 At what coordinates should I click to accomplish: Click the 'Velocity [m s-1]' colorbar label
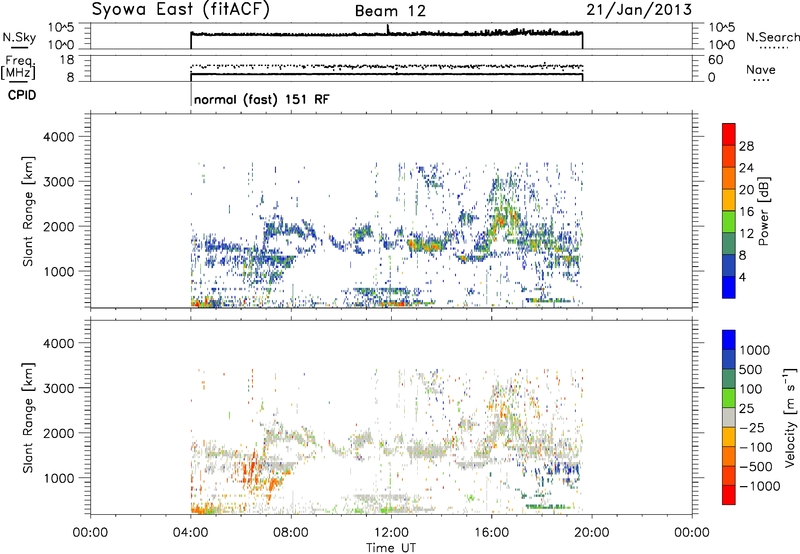click(790, 417)
